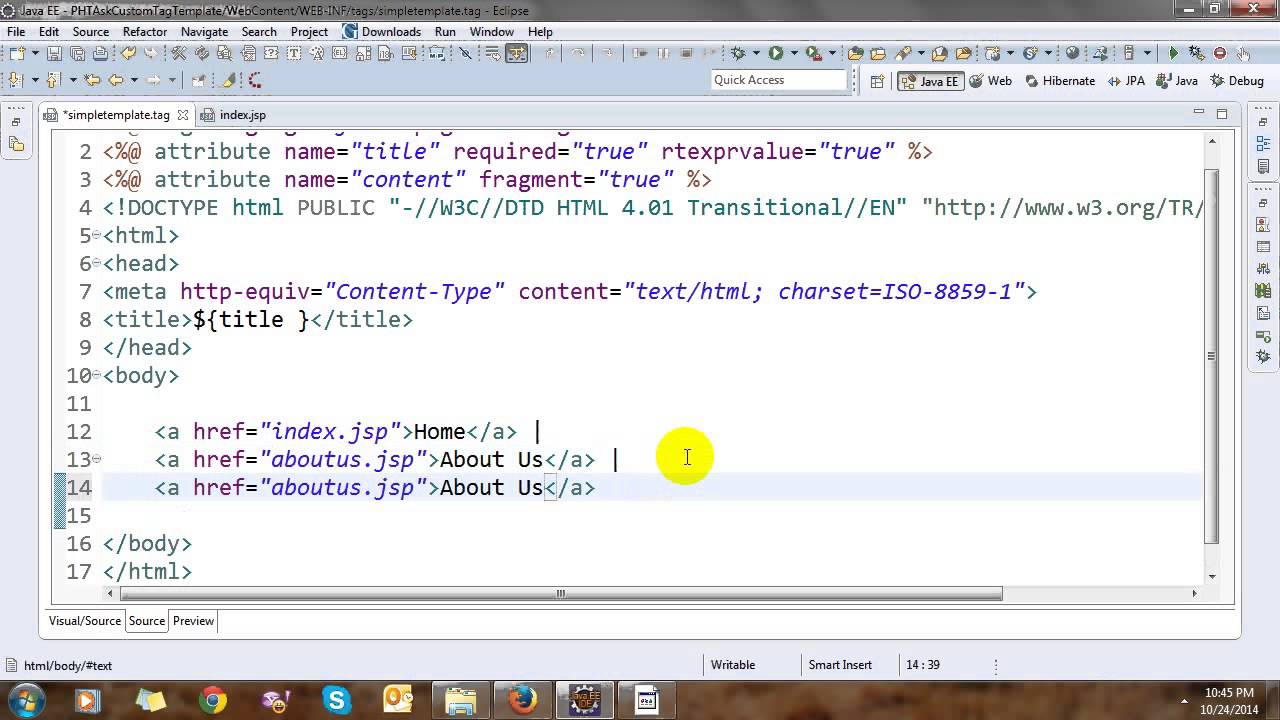Screen dimensions: 1280x720
Task: Switch to Web perspective
Action: (990, 80)
